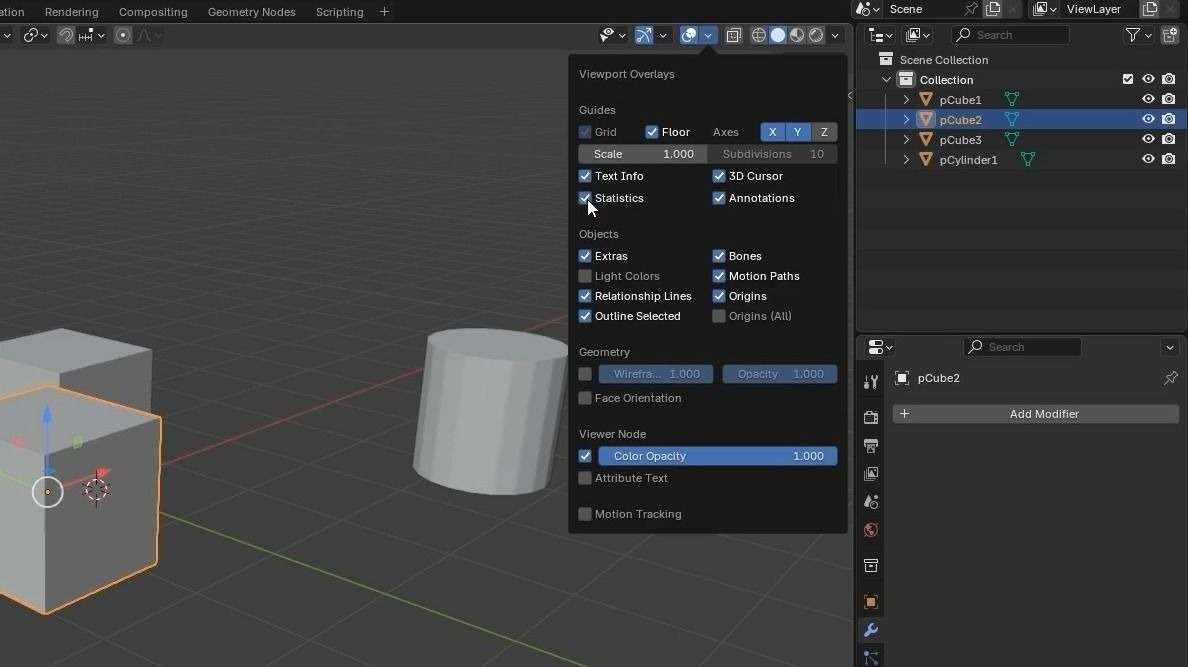
Task: Open the Collection properties tab
Action: 871,565
